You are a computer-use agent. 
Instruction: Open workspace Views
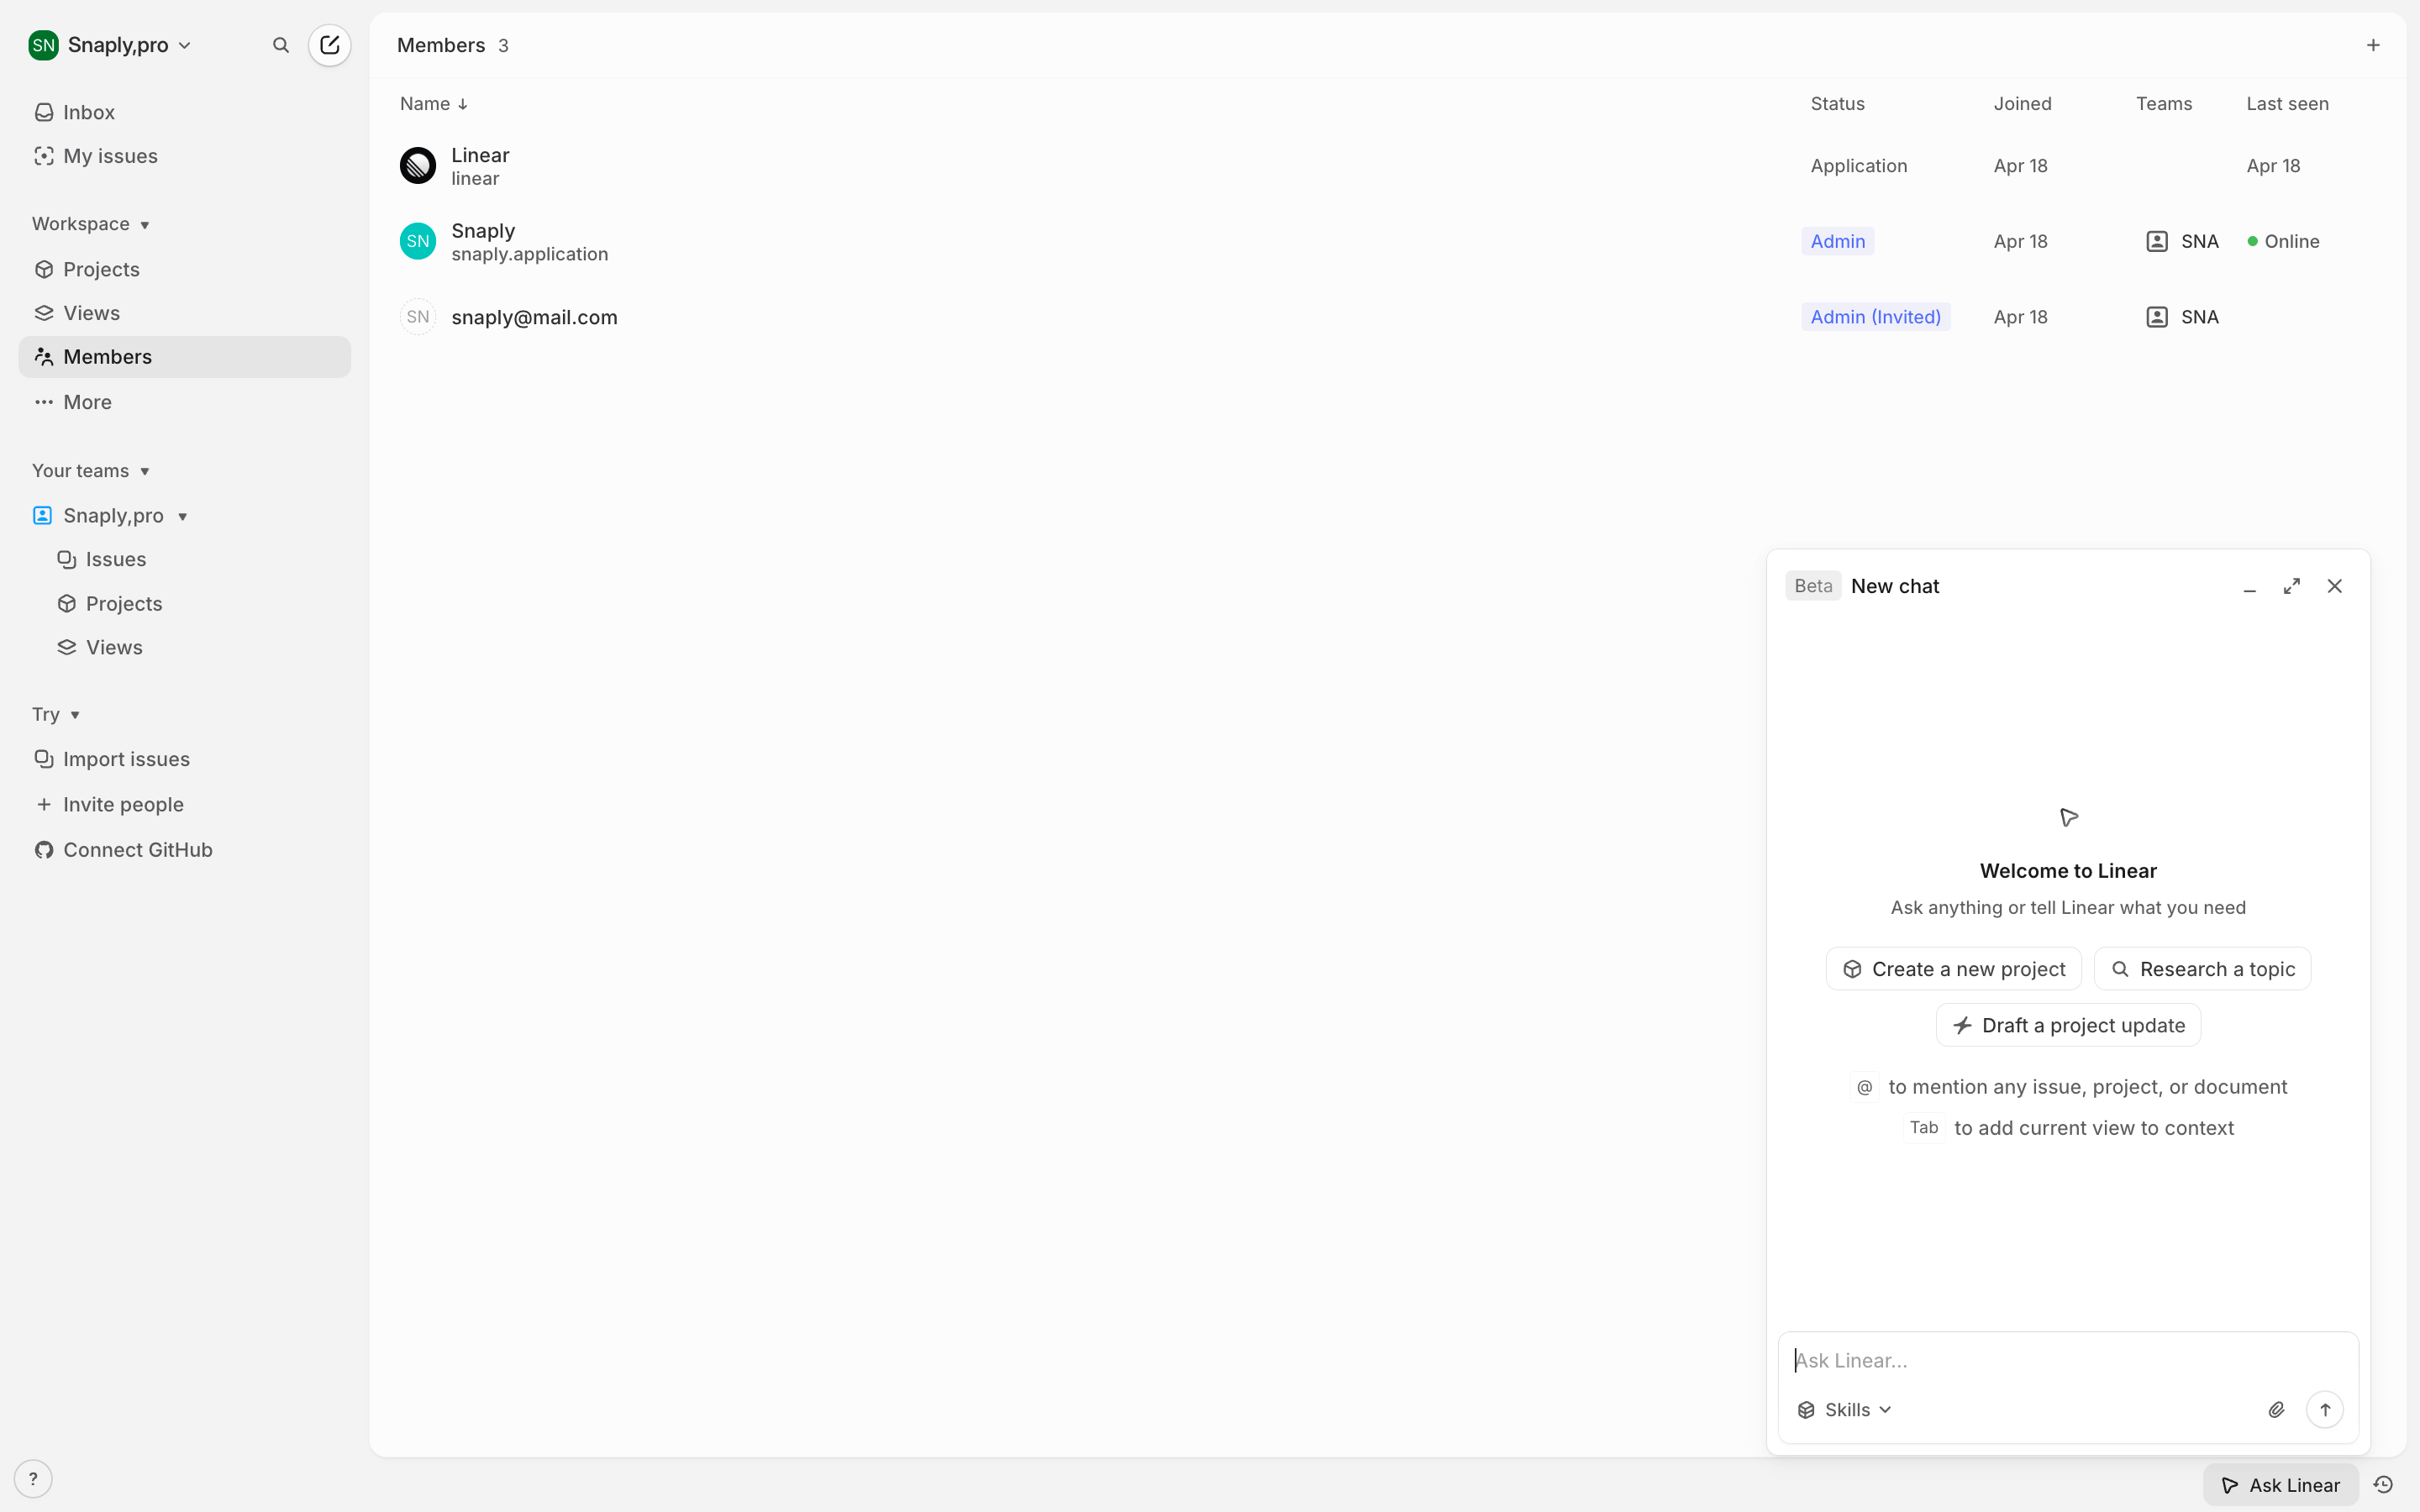[x=185, y=313]
